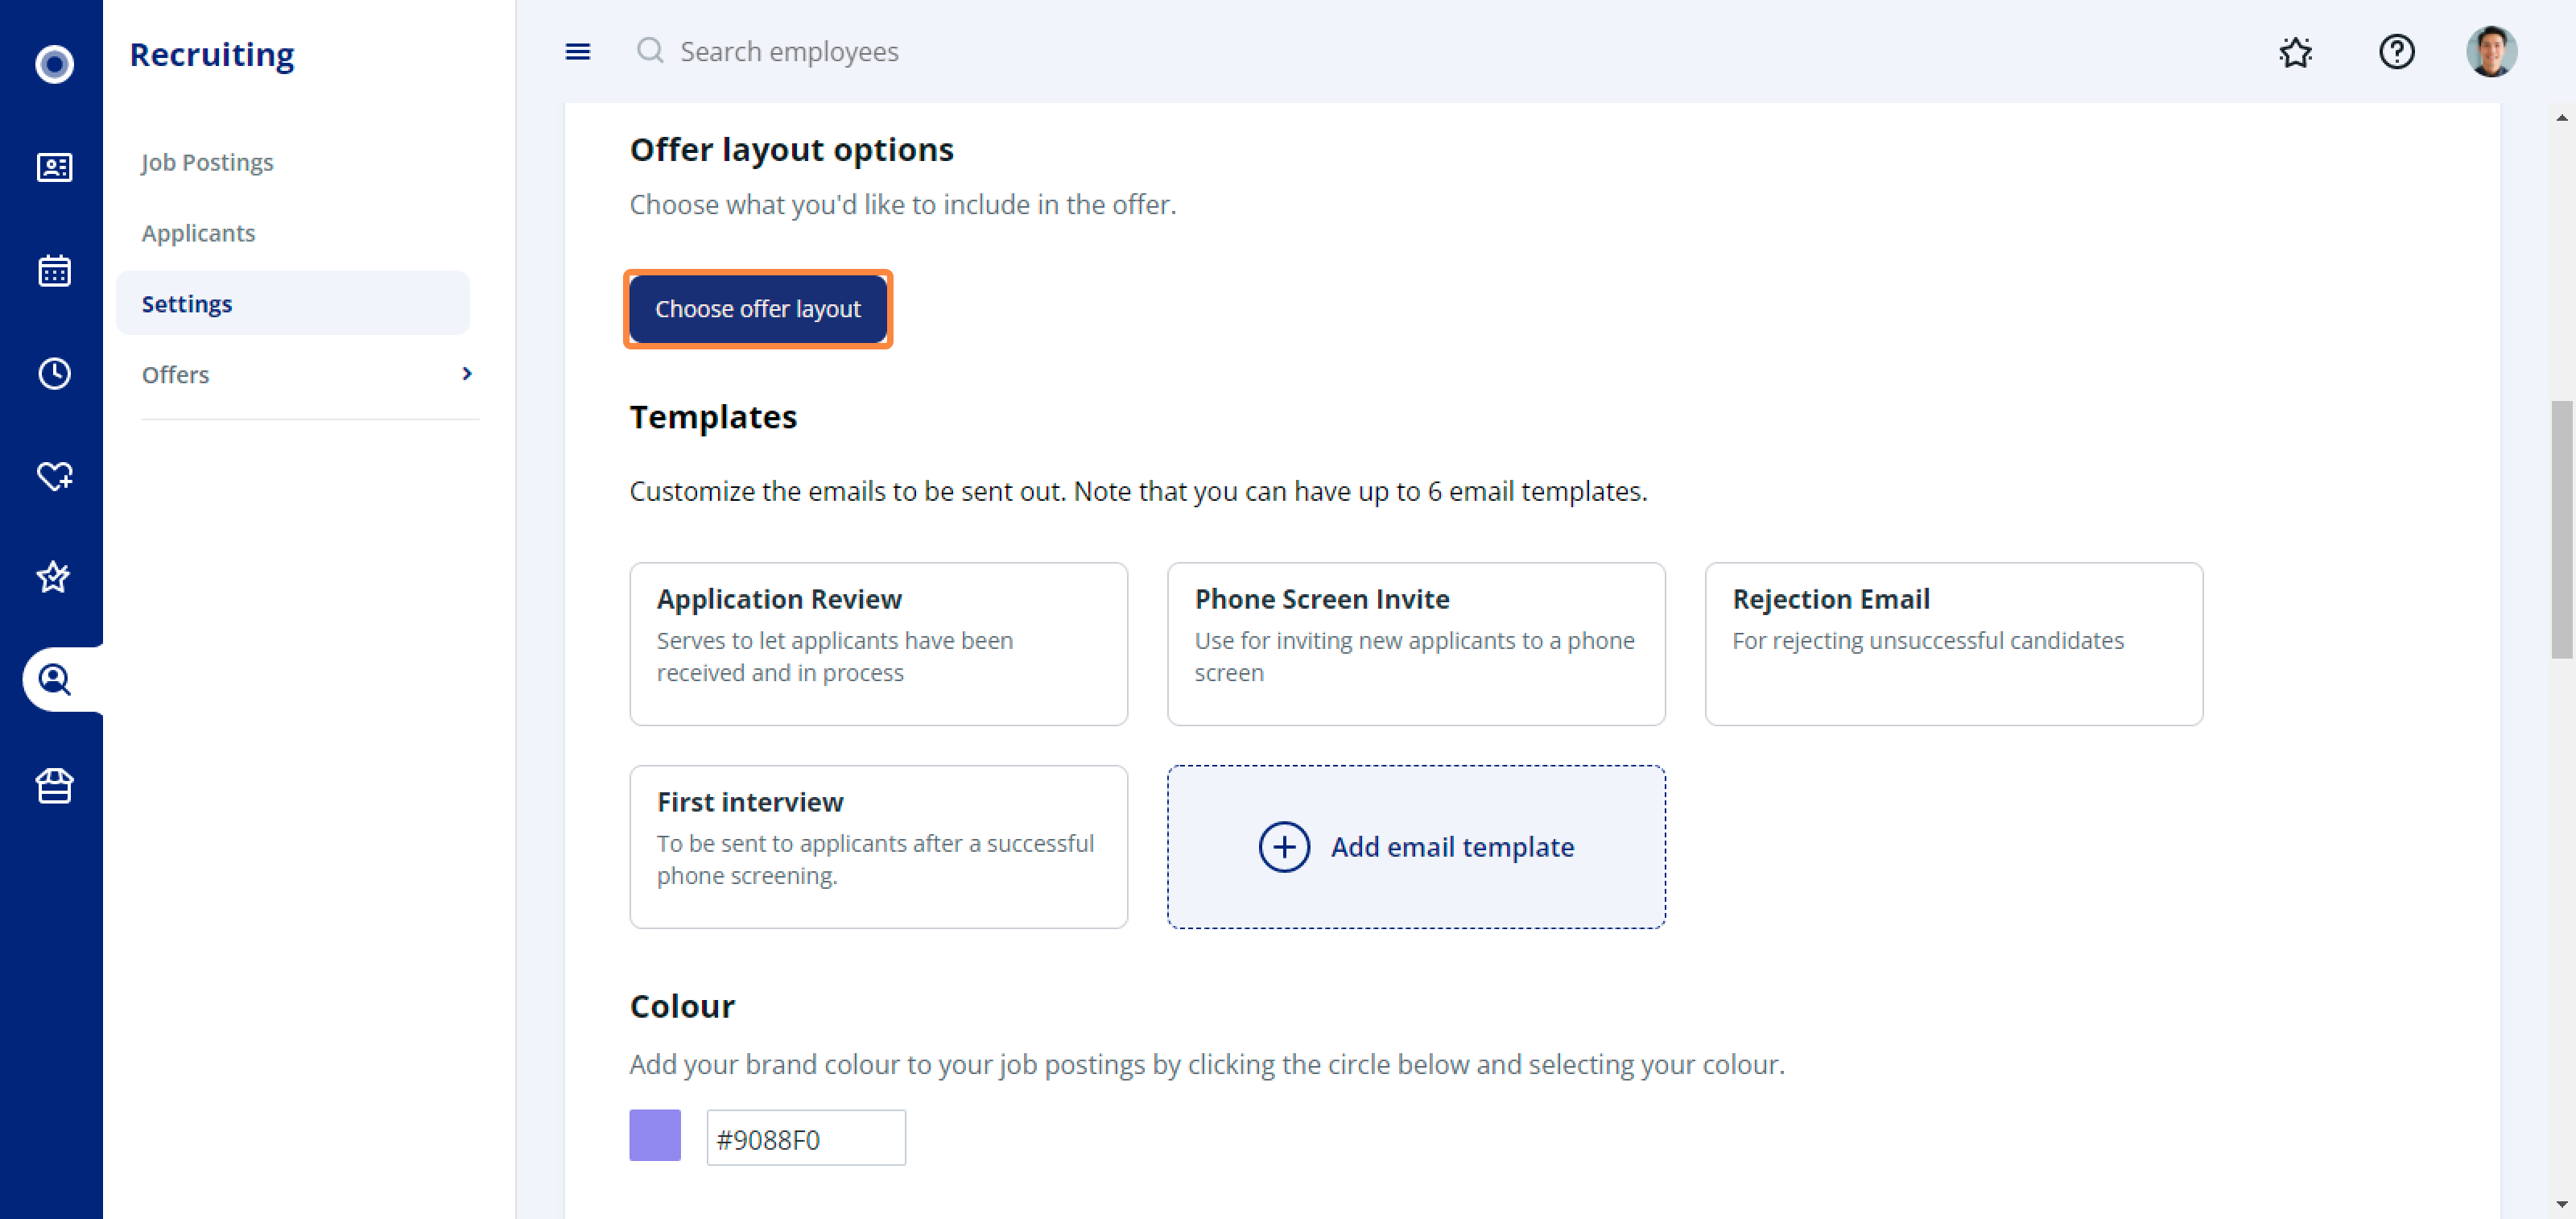Open the clock time-tracking sidebar icon

tap(54, 373)
